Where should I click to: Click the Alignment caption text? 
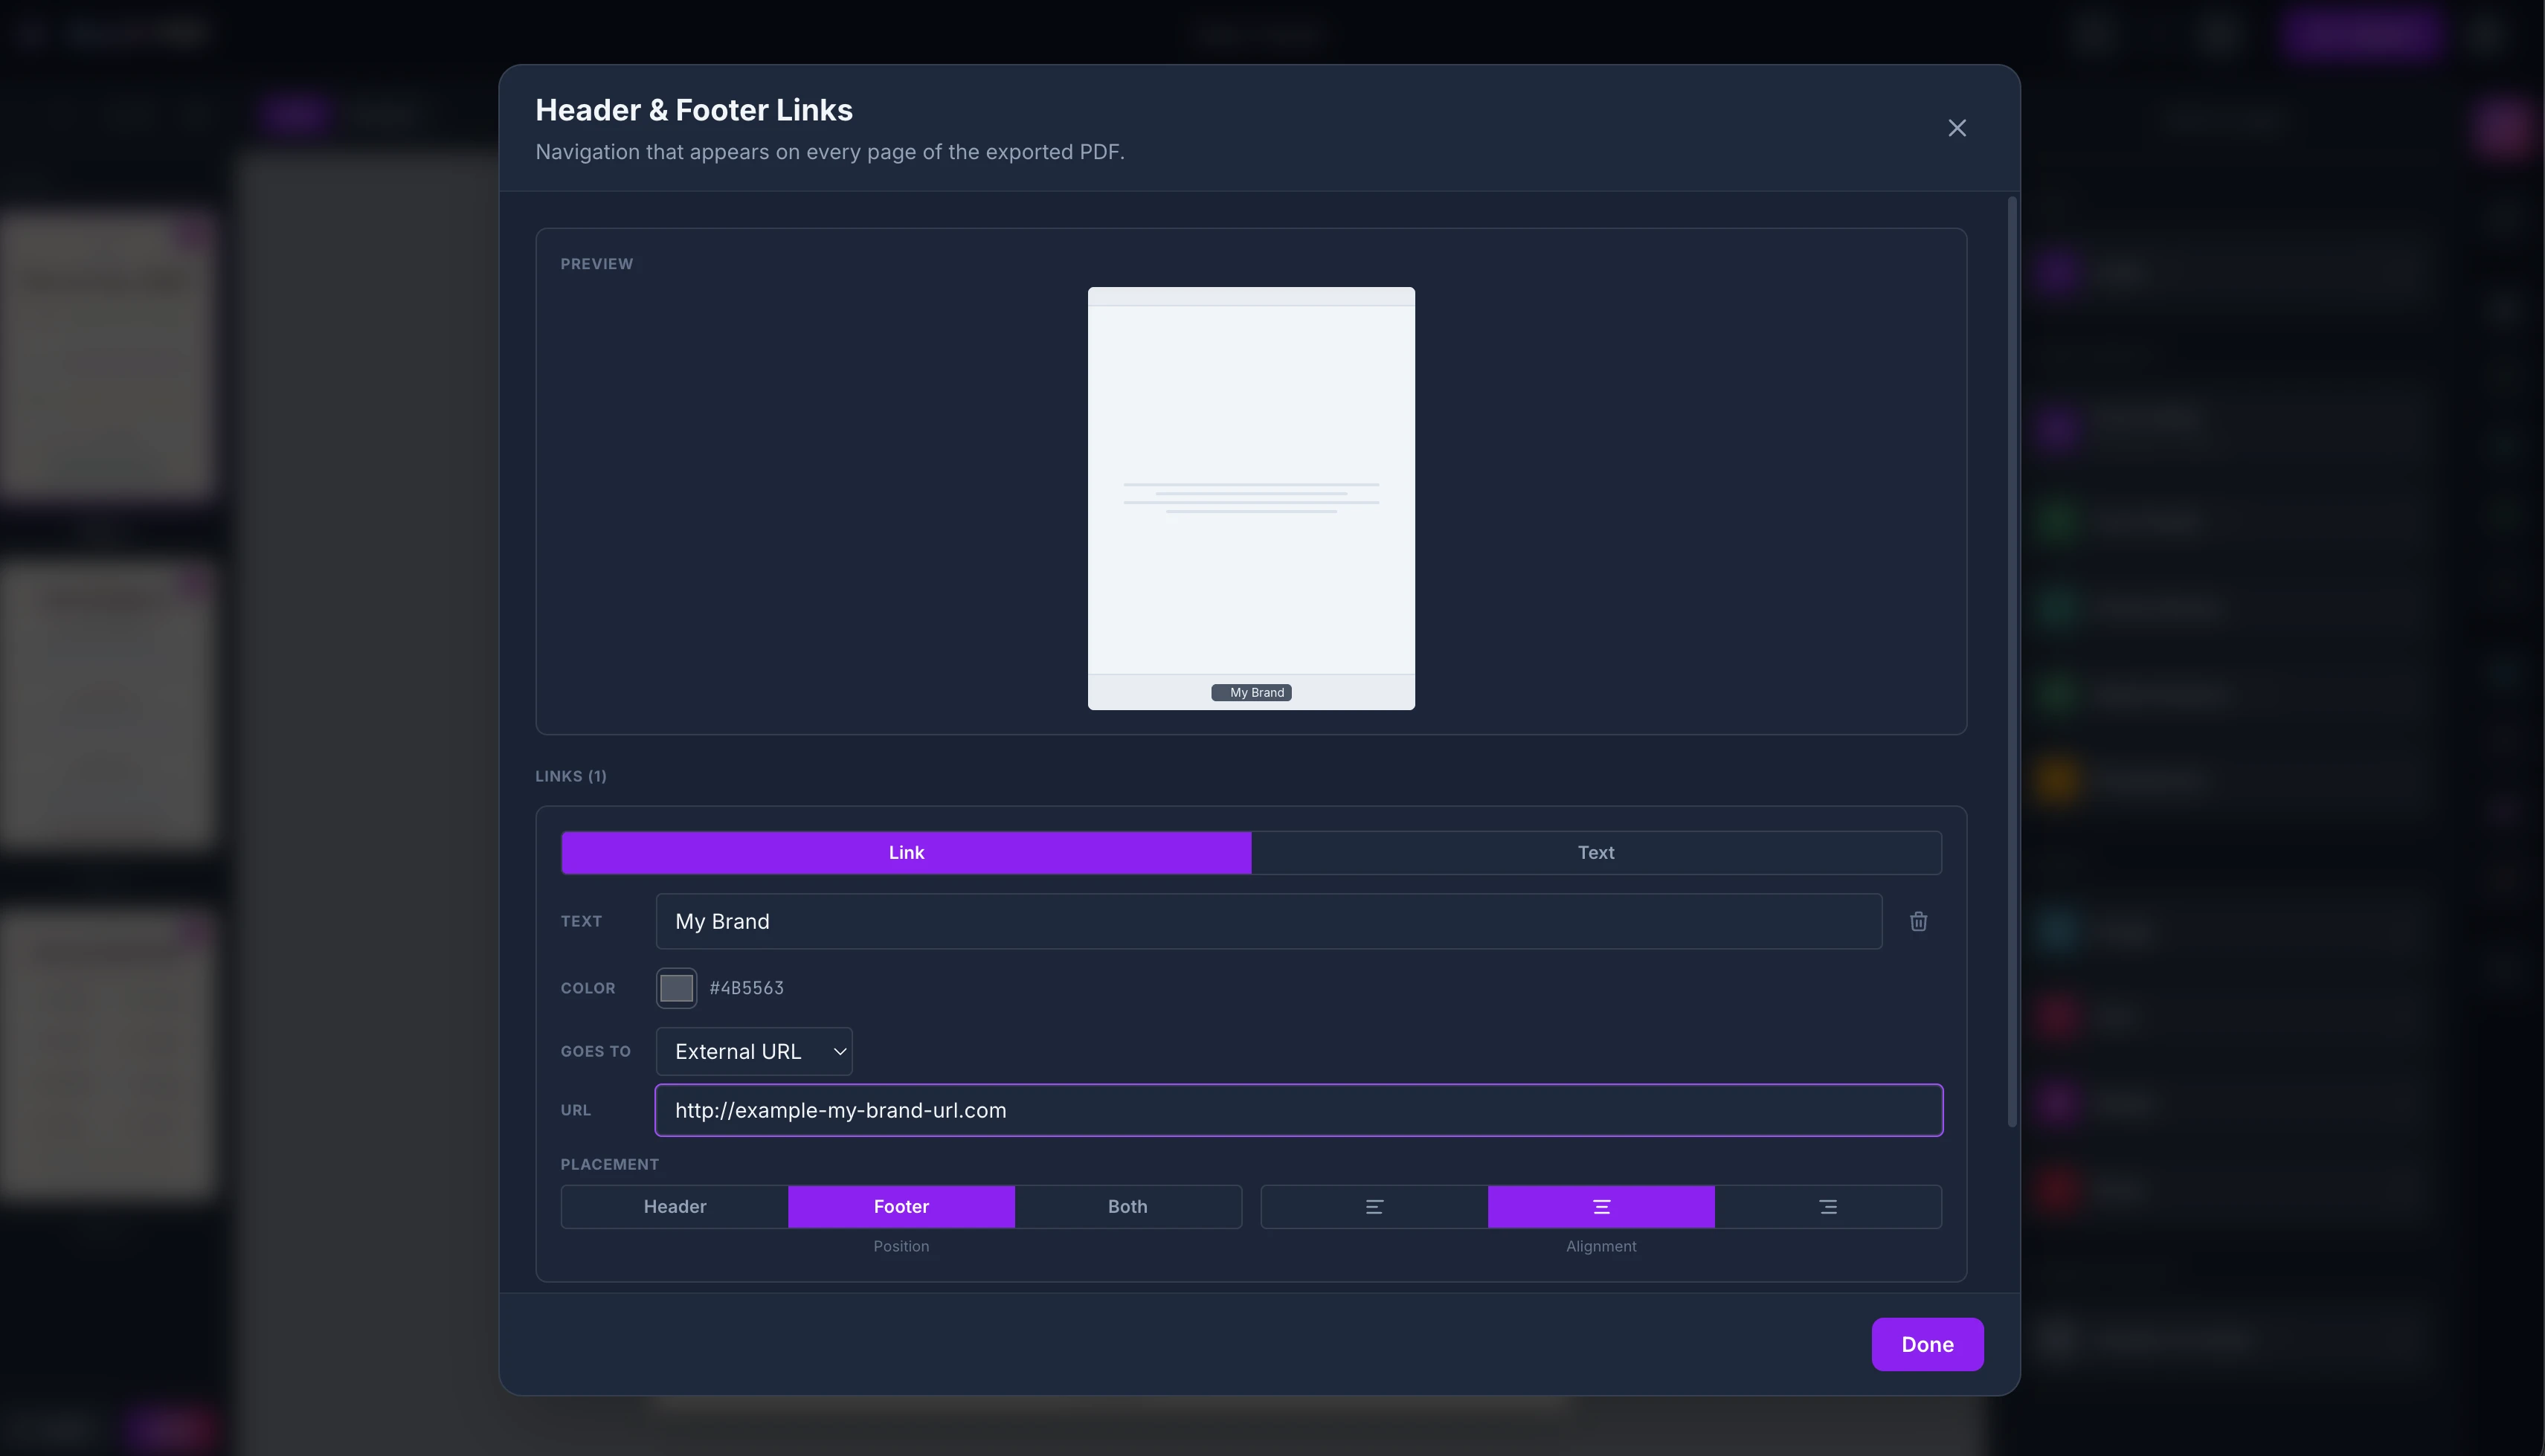point(1601,1246)
